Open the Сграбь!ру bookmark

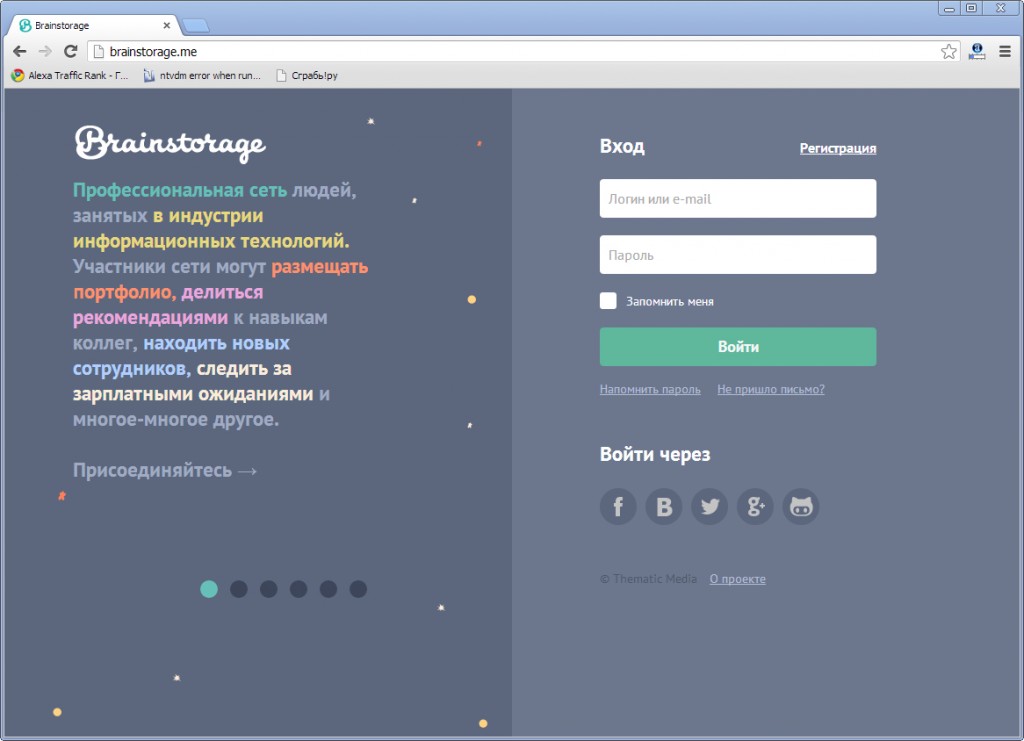pyautogui.click(x=307, y=76)
